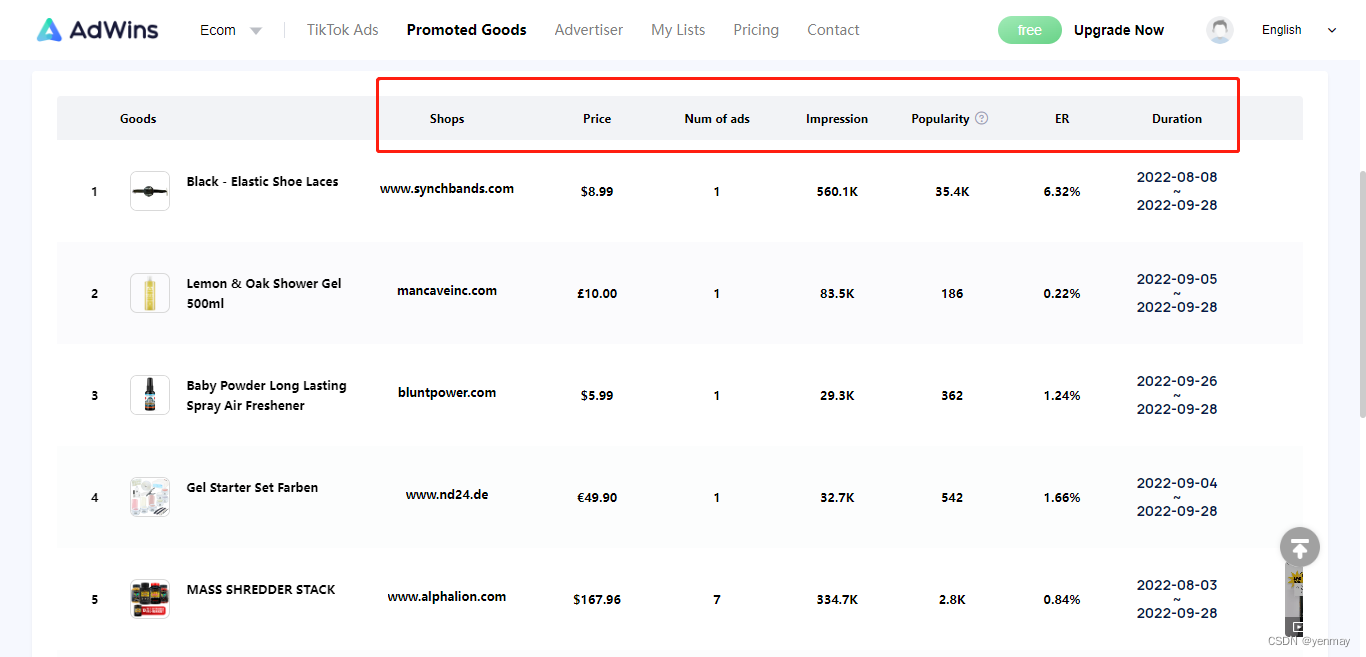This screenshot has height=657, width=1366.
Task: Go to TikTok Ads tab
Action: click(343, 30)
